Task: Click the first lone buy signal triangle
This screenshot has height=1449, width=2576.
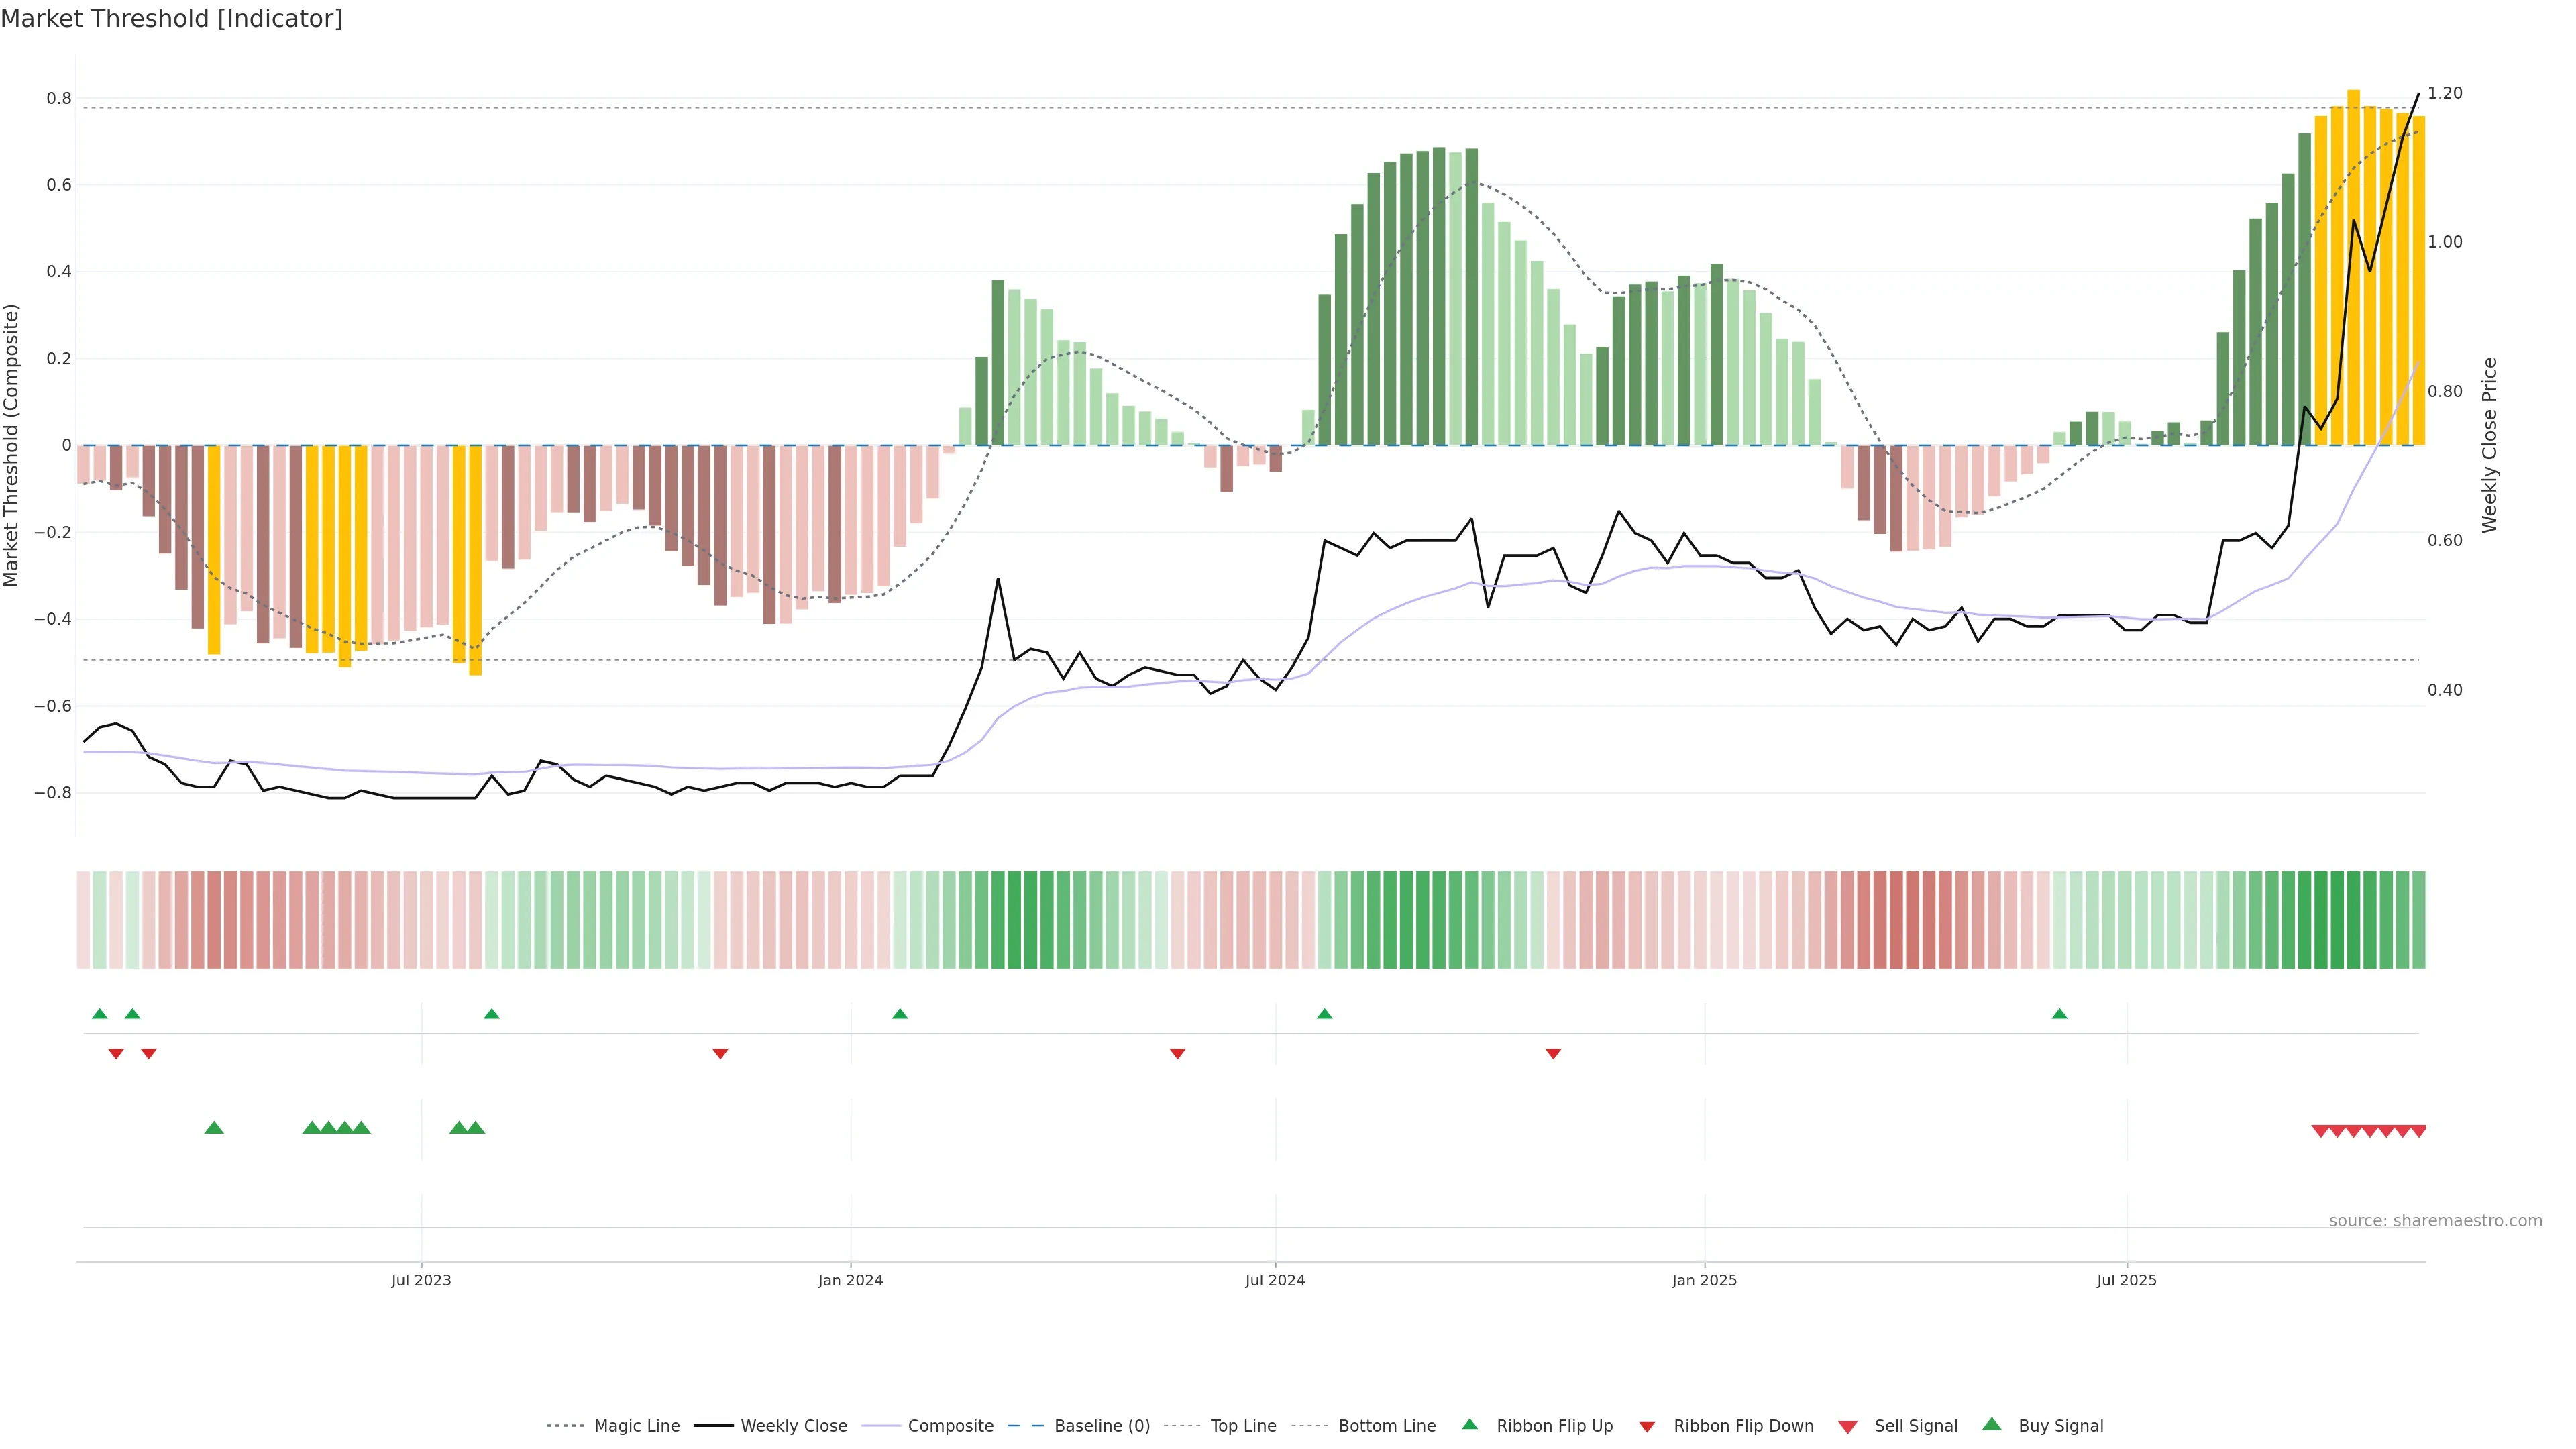Action: [x=214, y=1128]
